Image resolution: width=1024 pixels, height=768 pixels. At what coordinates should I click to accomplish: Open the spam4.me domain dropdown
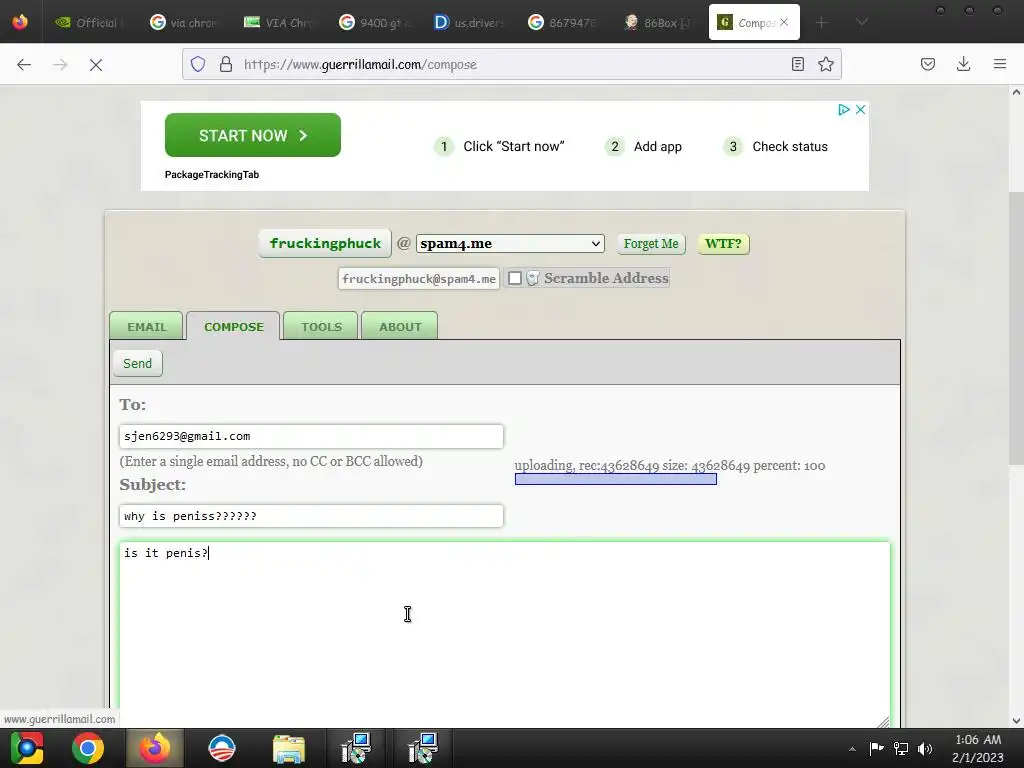click(x=510, y=244)
